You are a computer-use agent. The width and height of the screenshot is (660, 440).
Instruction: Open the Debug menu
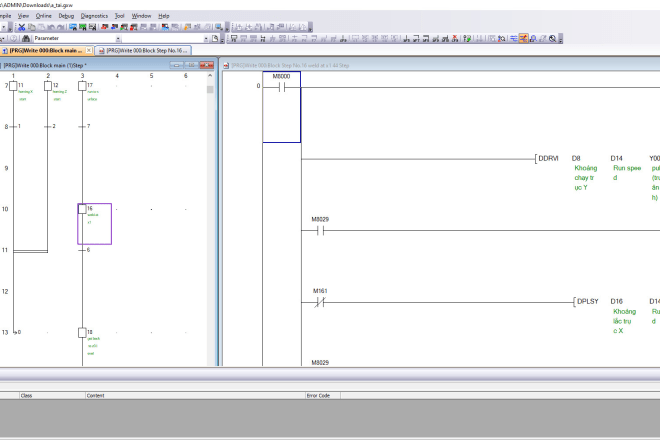click(x=66, y=16)
